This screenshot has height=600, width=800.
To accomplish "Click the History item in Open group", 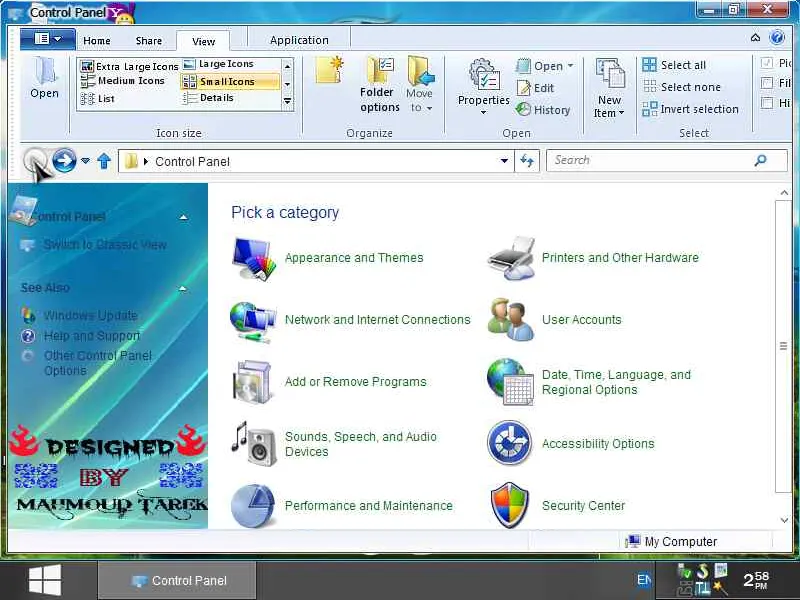I will (543, 110).
